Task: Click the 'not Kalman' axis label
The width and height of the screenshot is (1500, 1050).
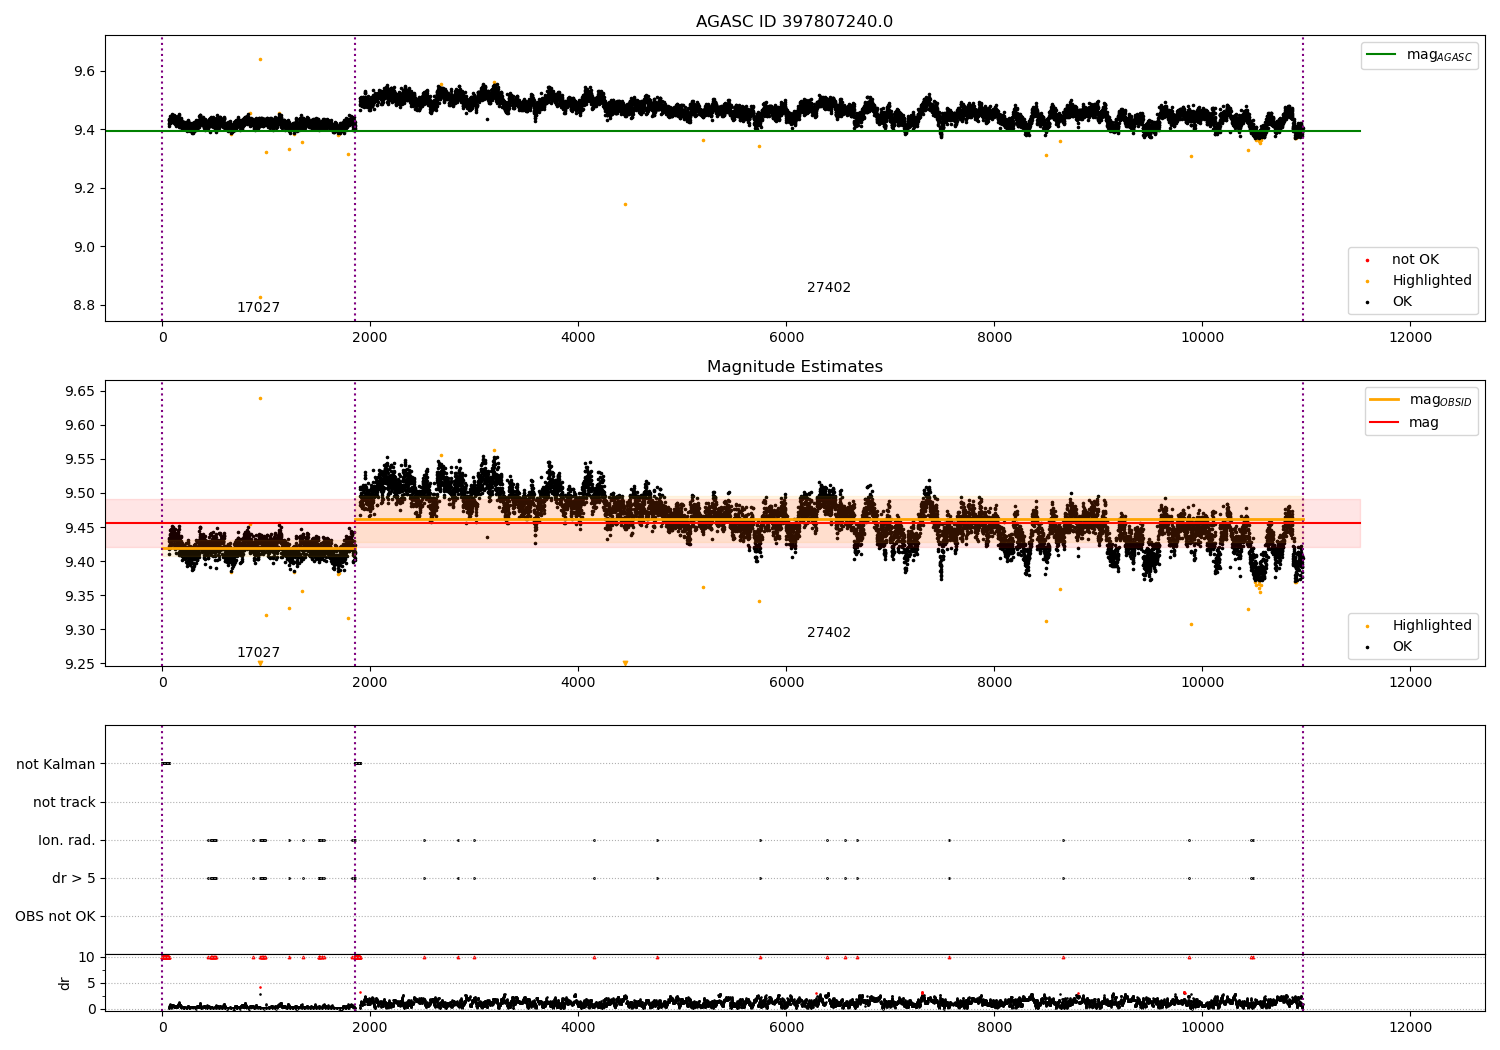Action: coord(56,764)
